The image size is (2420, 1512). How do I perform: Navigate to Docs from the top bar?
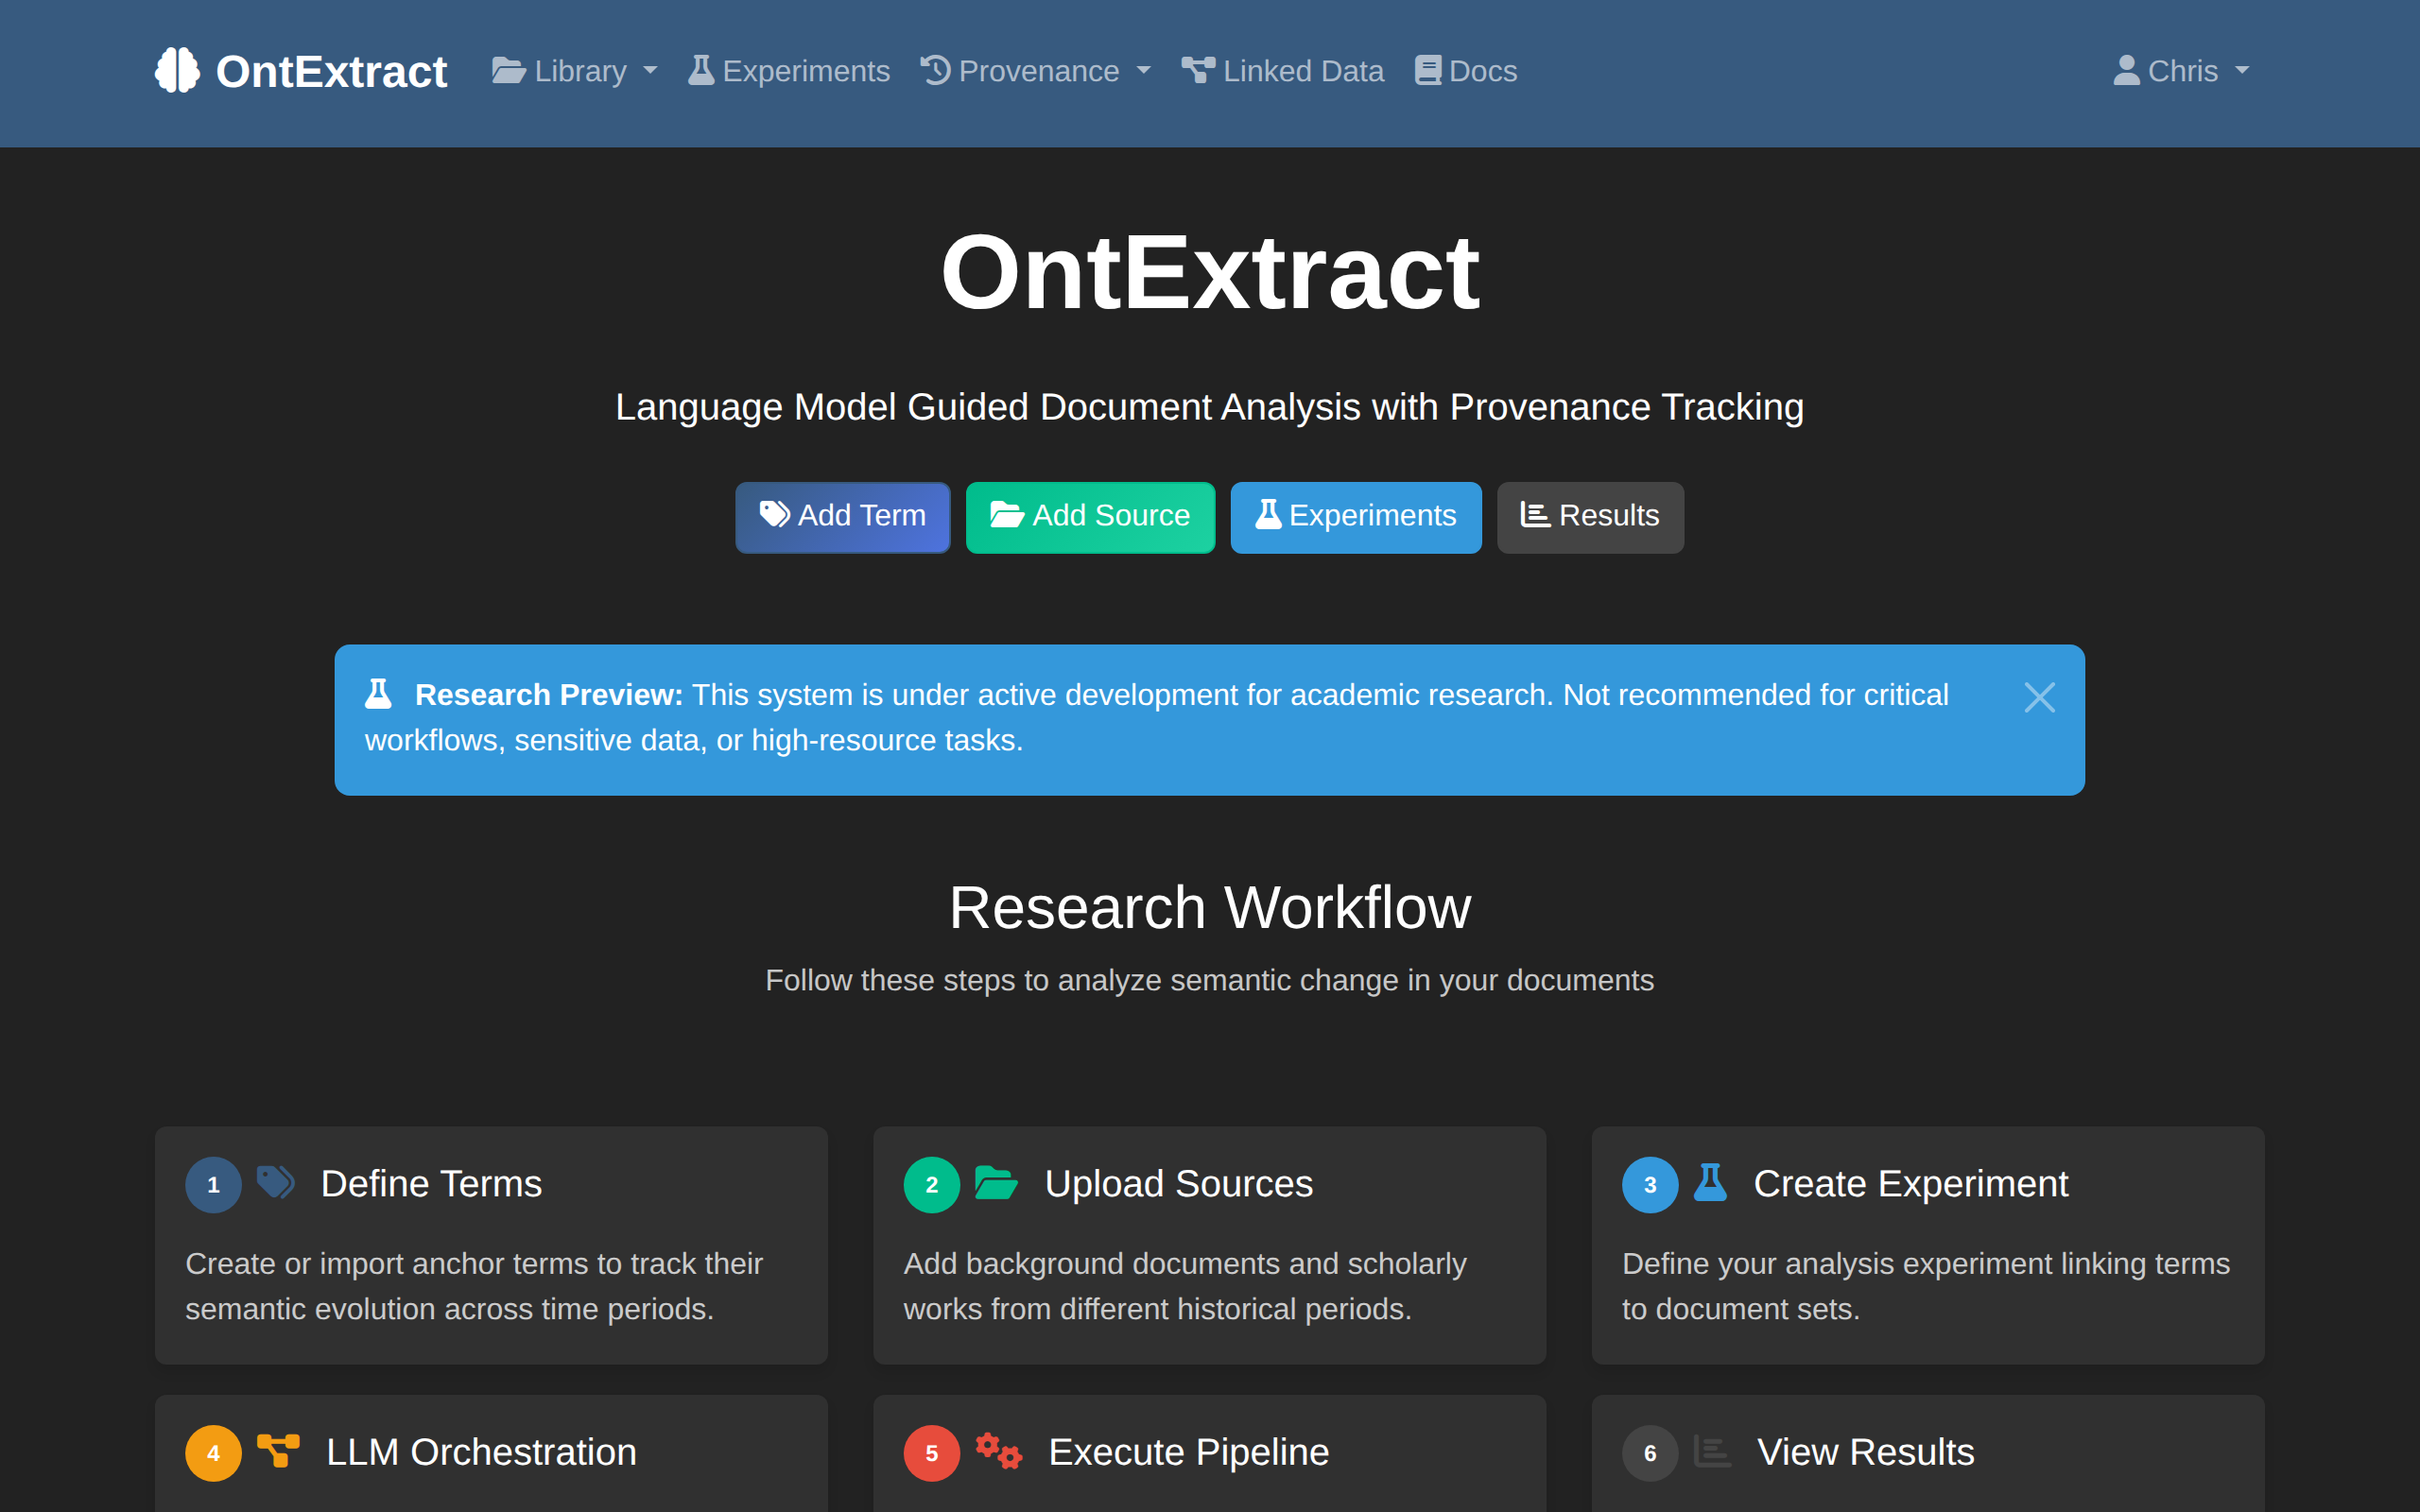[x=1465, y=70]
